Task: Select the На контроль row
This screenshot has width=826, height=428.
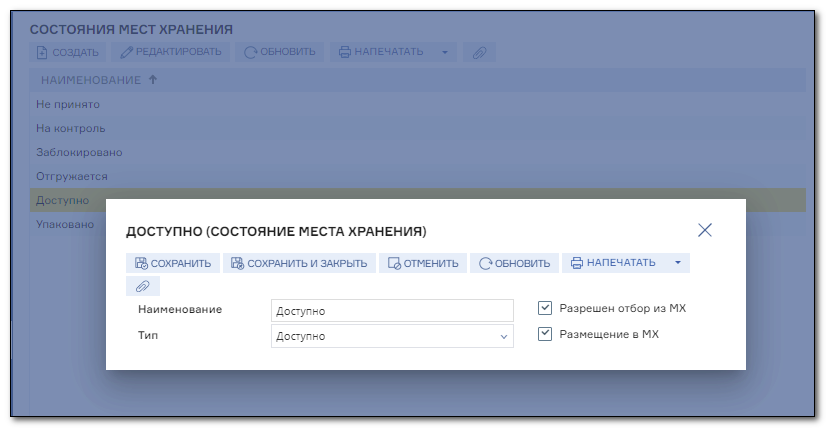Action: click(x=417, y=128)
